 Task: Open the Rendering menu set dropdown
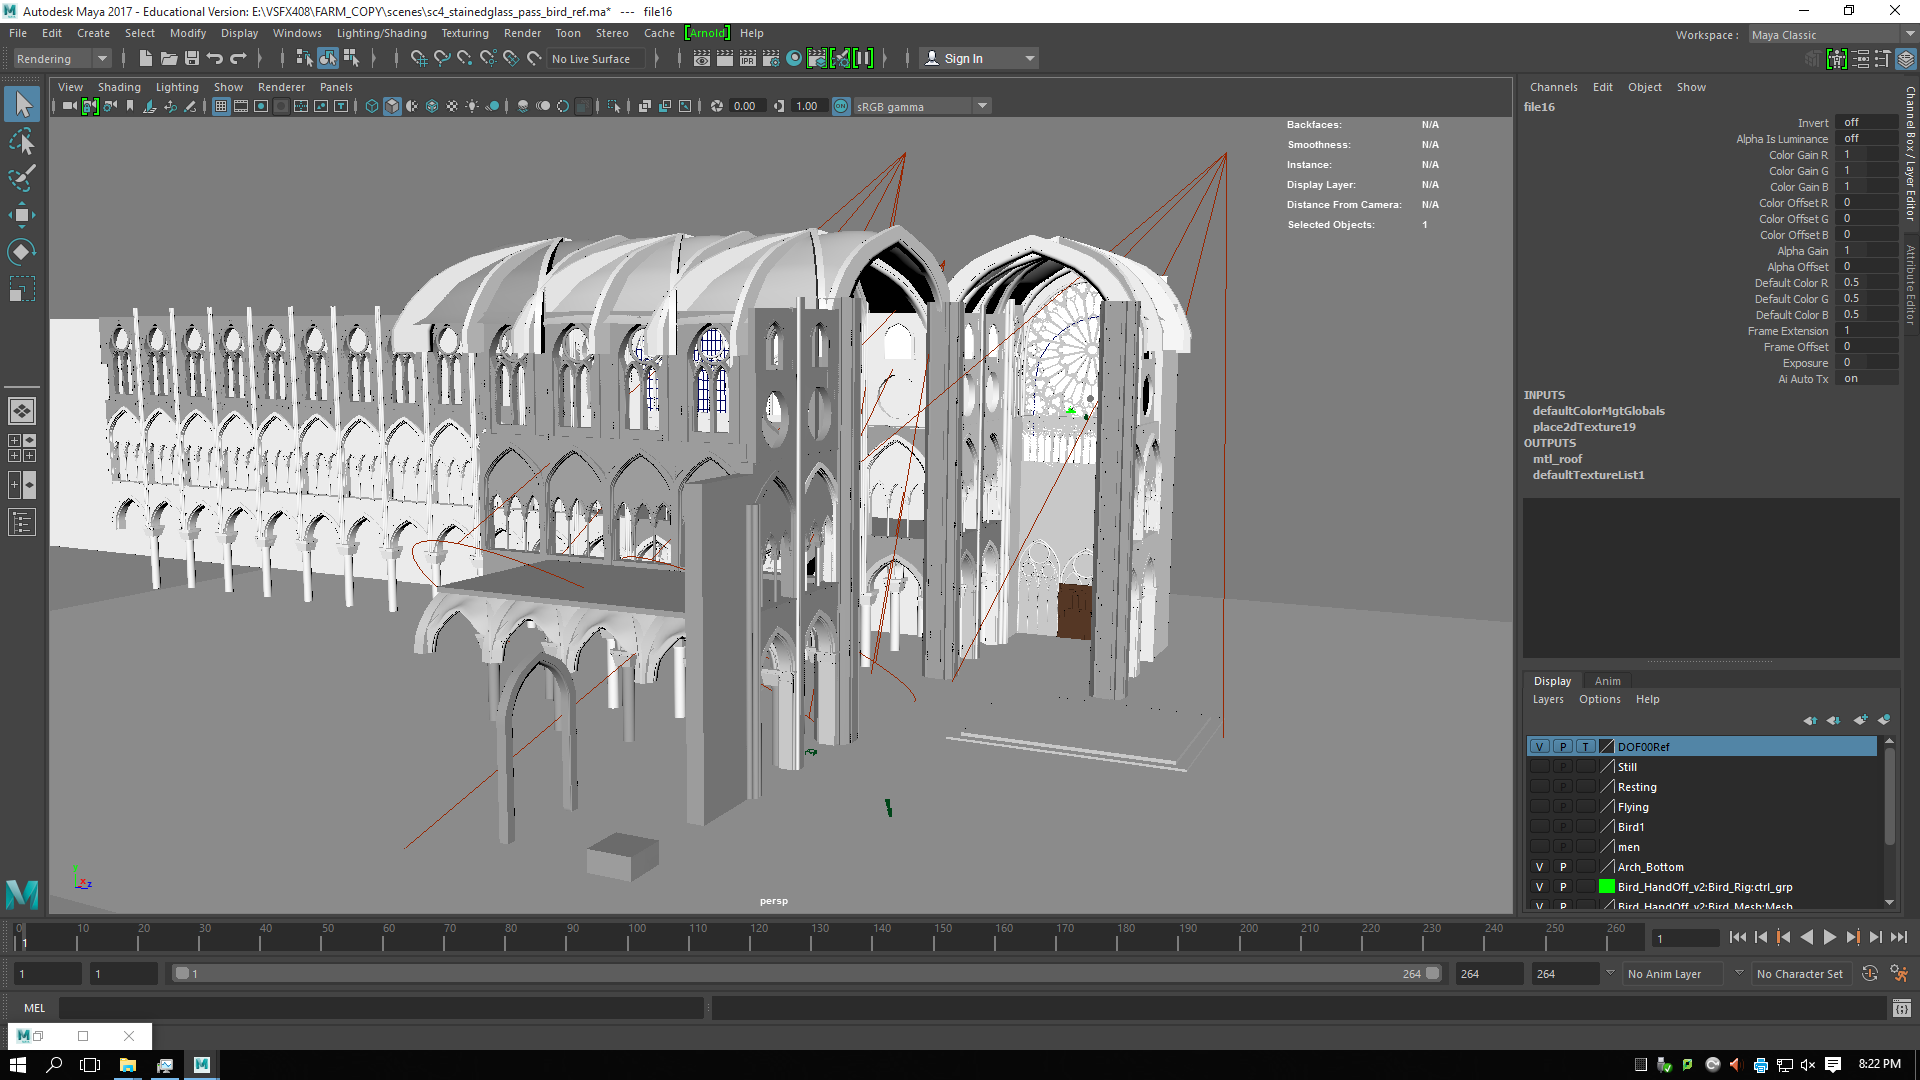tap(62, 59)
